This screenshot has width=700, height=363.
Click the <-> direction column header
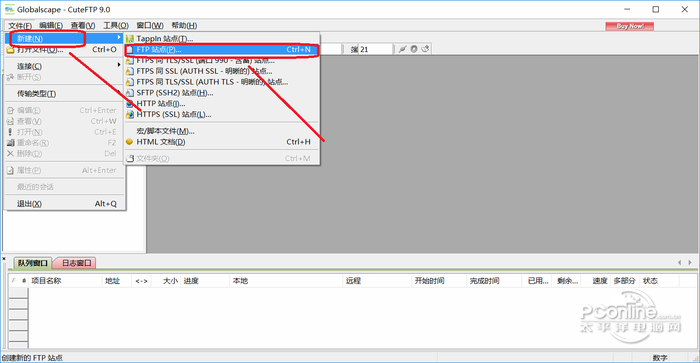tap(141, 281)
